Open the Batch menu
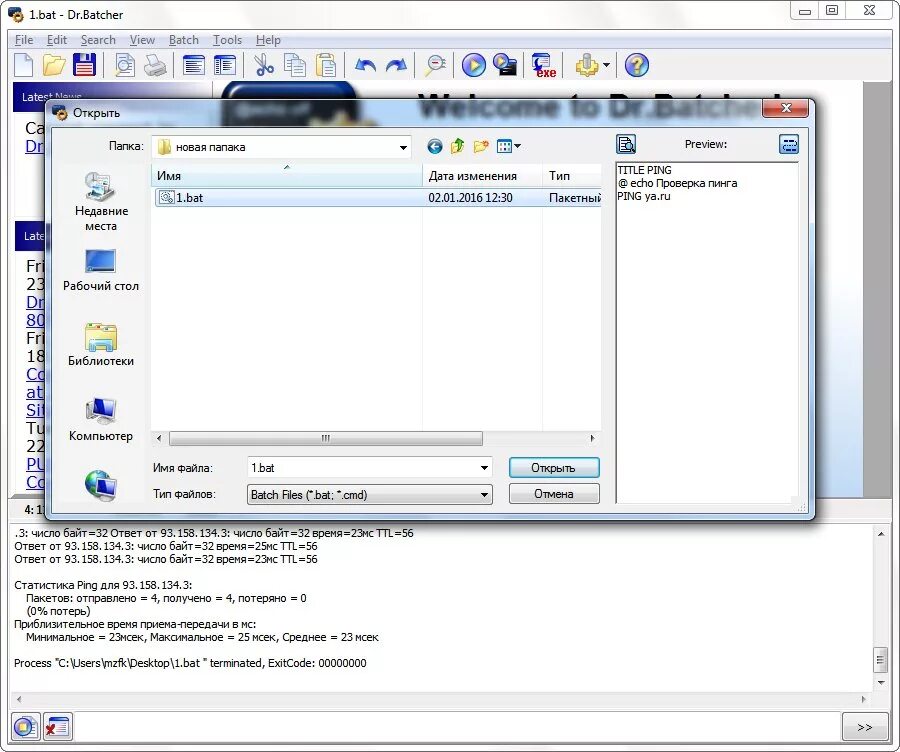The height and width of the screenshot is (752, 900). click(184, 40)
